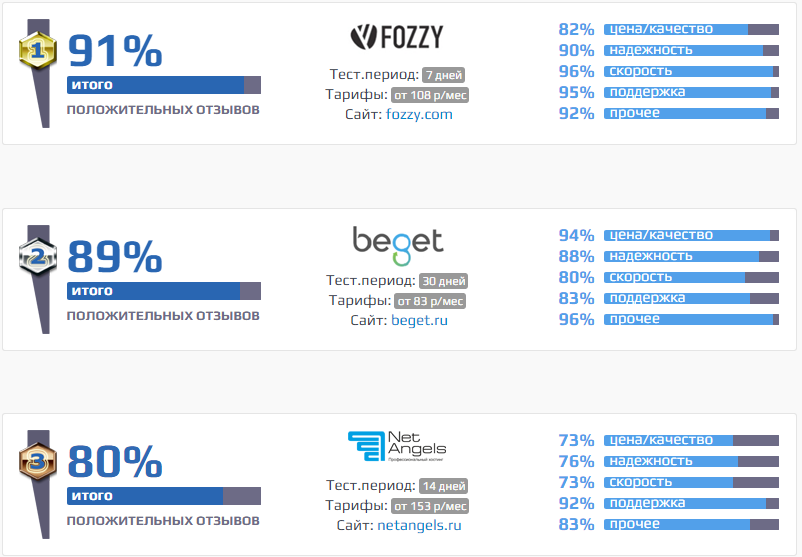The height and width of the screenshot is (557, 802).
Task: Click the silver second place medal badge
Action: coord(37,256)
